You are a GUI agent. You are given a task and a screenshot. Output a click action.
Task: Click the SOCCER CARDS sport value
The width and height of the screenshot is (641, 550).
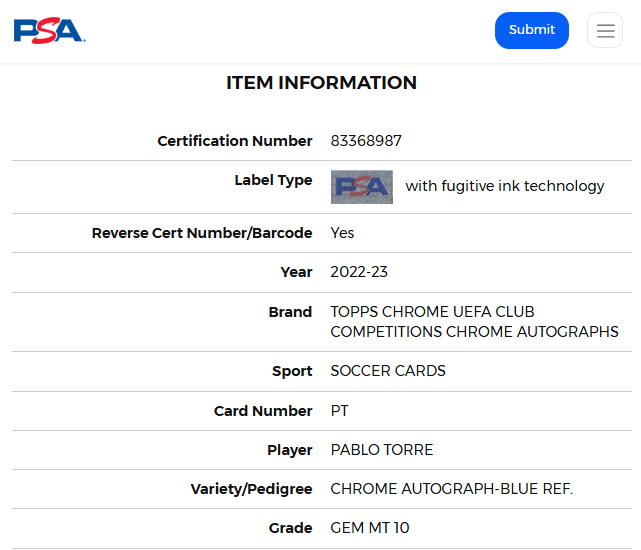click(388, 371)
